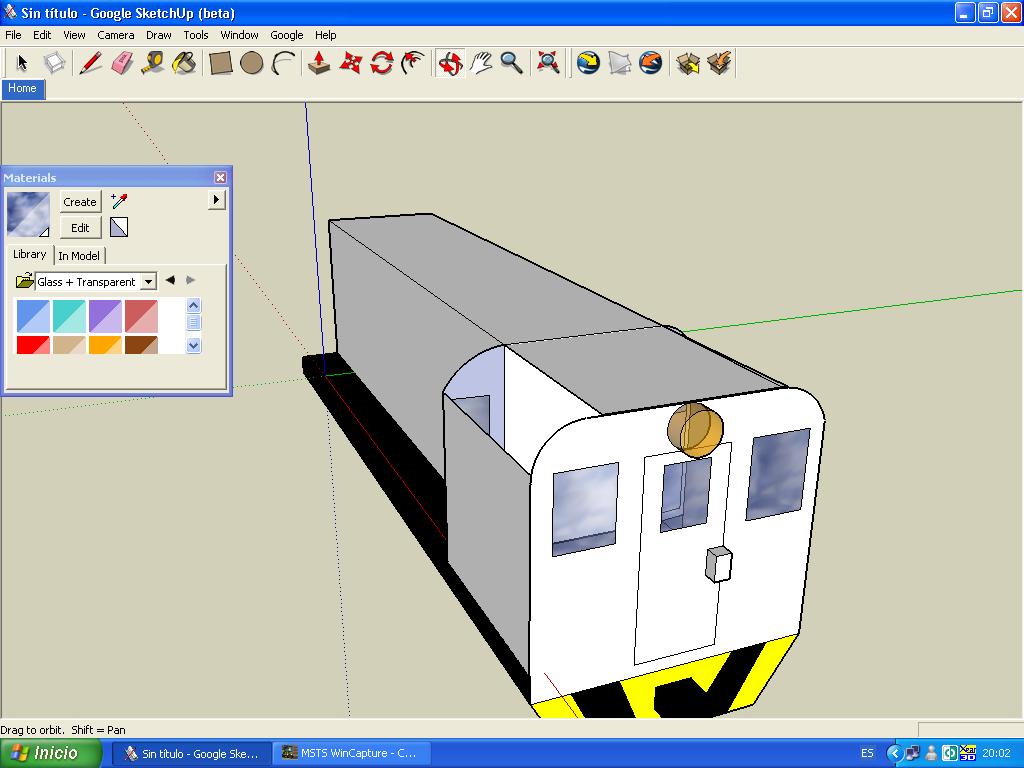This screenshot has width=1024, height=768.
Task: Choose the Tape Measure tool
Action: tap(153, 63)
